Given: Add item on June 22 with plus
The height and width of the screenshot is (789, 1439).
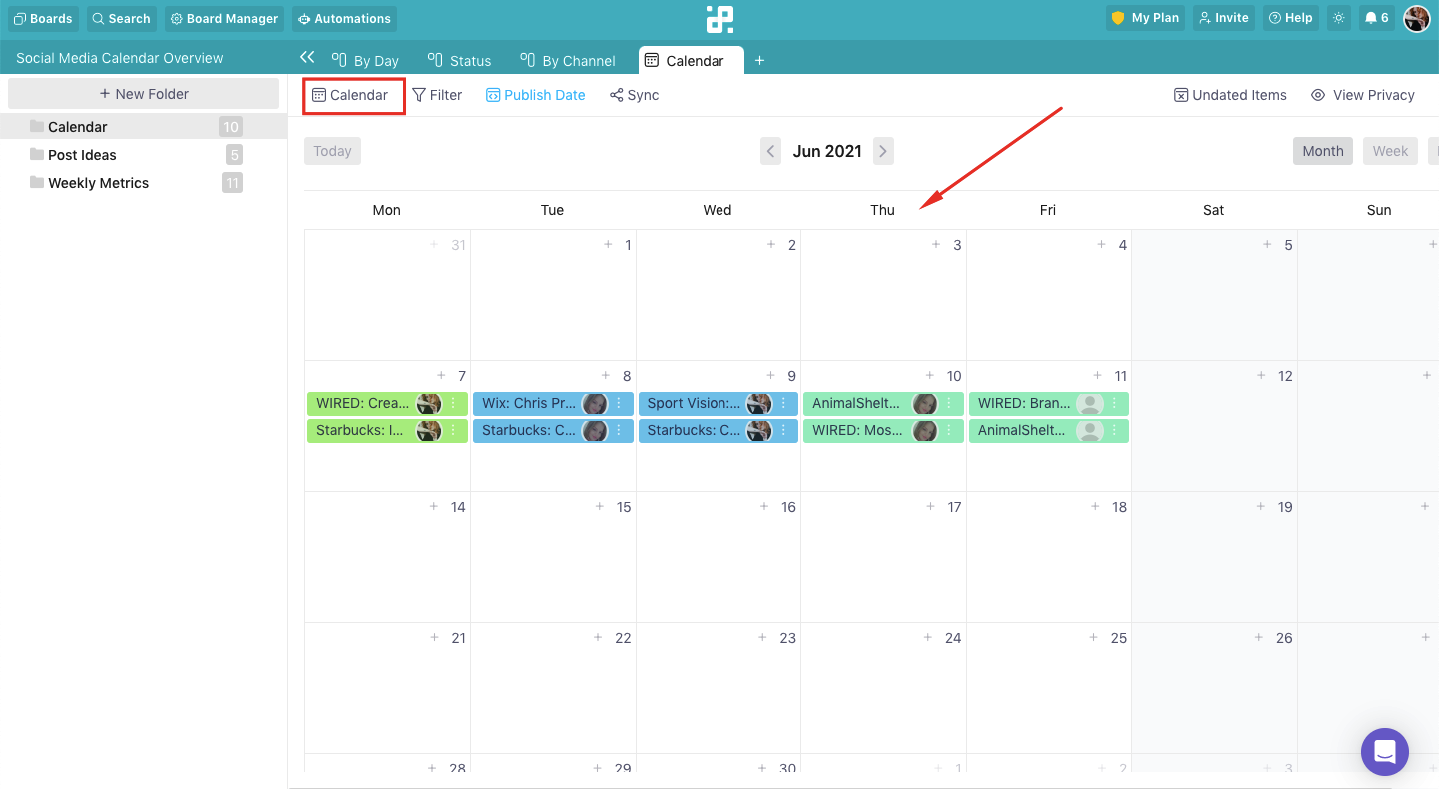Looking at the screenshot, I should click(x=598, y=637).
